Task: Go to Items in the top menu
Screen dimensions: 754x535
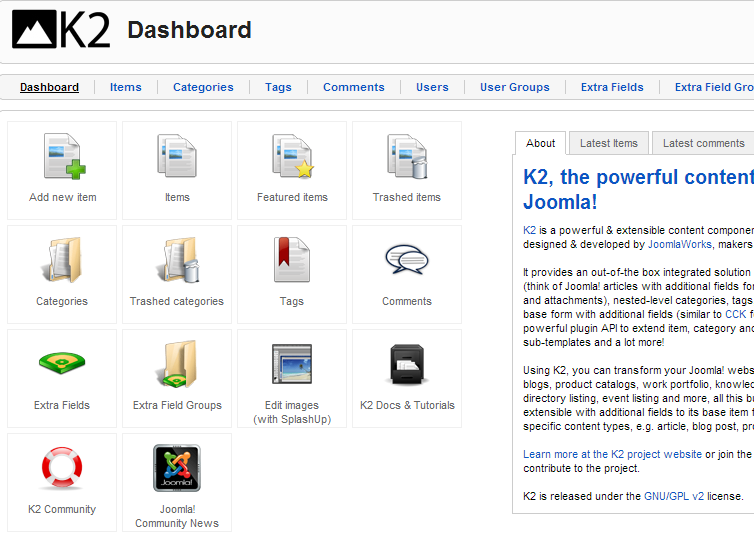Action: (x=126, y=87)
